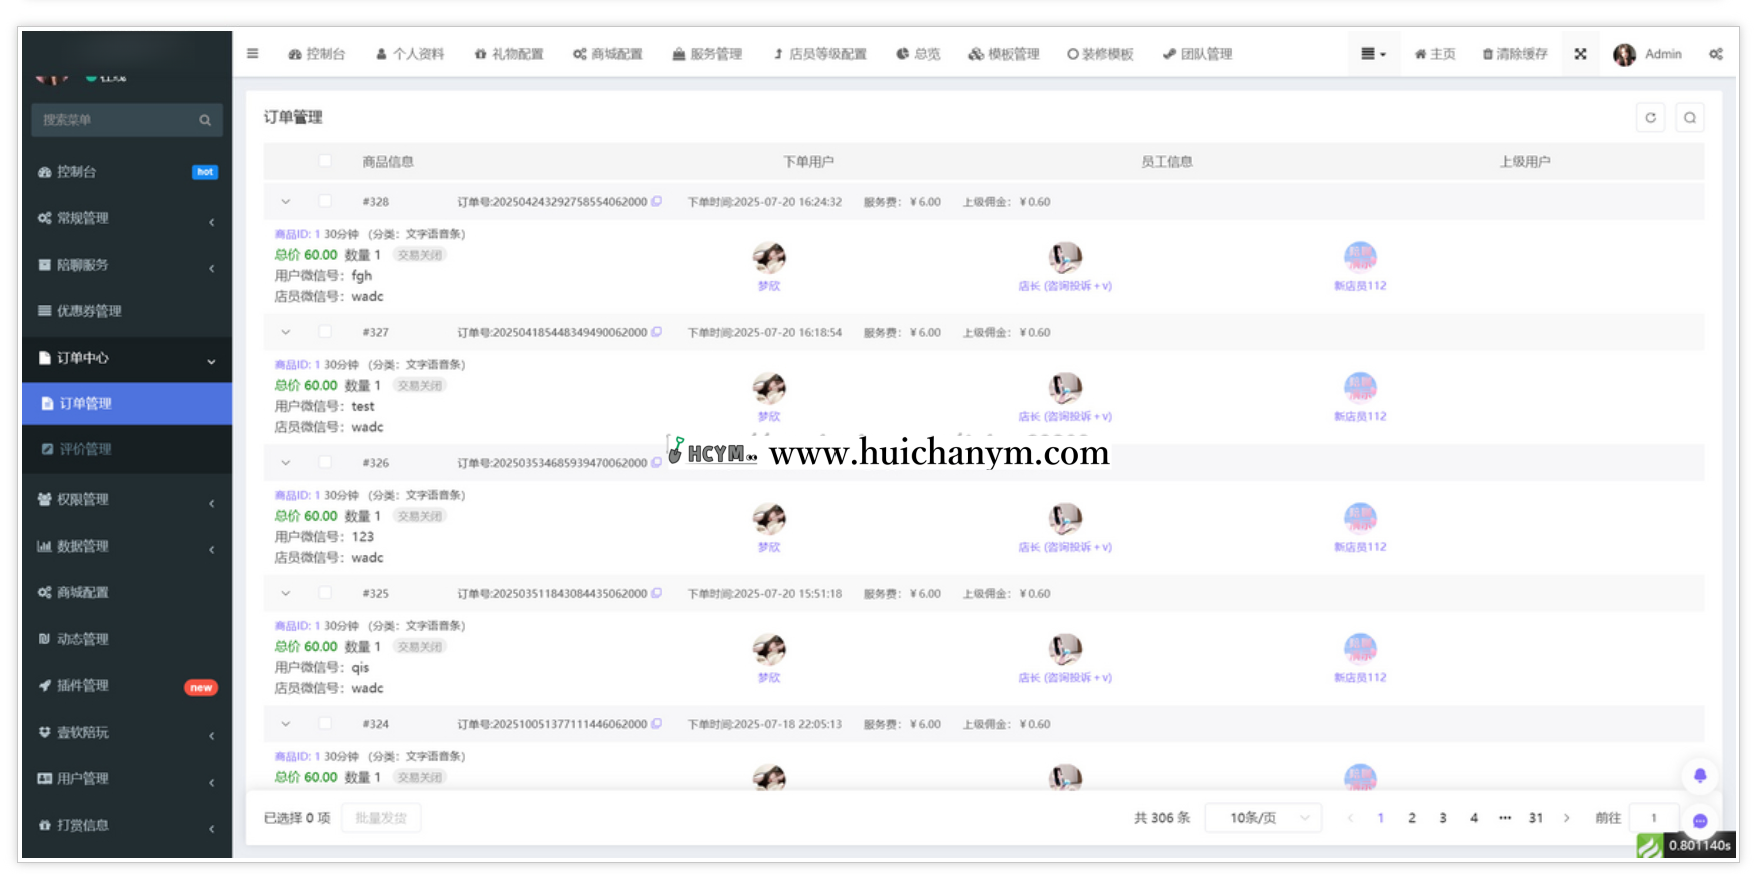Open the settings gears icon beside Admin
Screen dimensions: 1761x874
[1716, 54]
